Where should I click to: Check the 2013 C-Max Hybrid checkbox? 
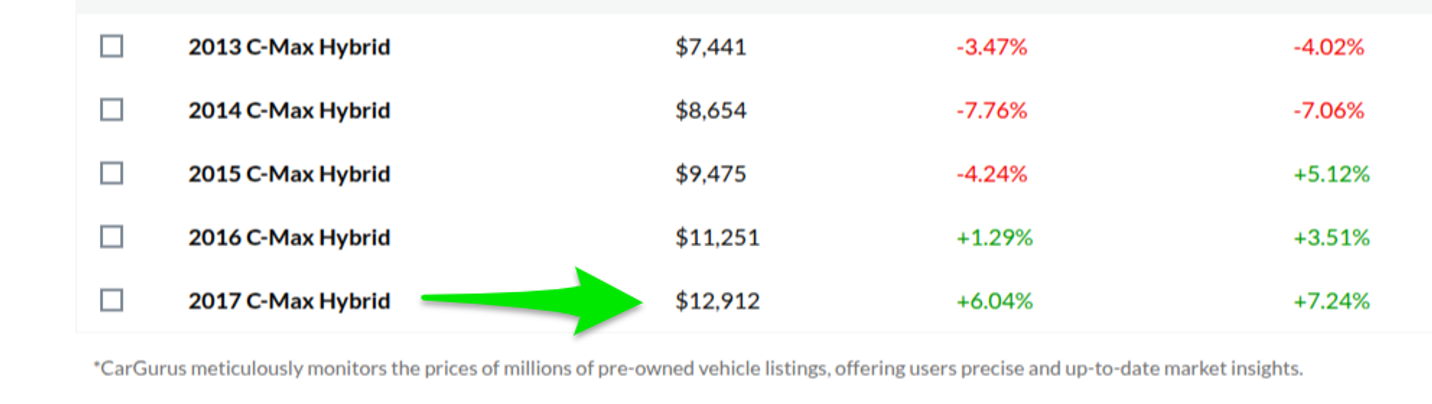tap(111, 46)
